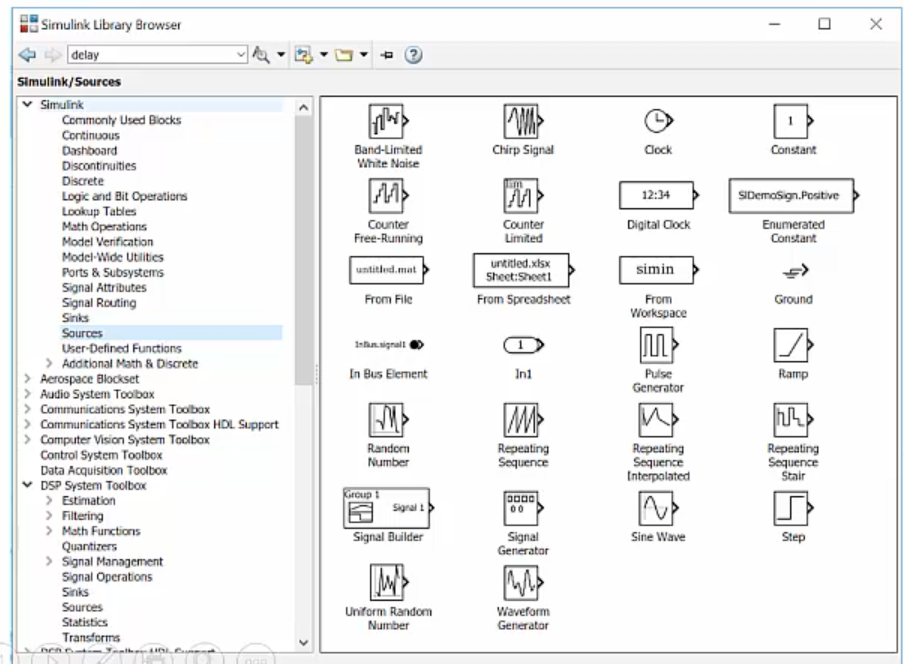The width and height of the screenshot is (904, 664).
Task: Select the Clock block icon
Action: click(658, 121)
